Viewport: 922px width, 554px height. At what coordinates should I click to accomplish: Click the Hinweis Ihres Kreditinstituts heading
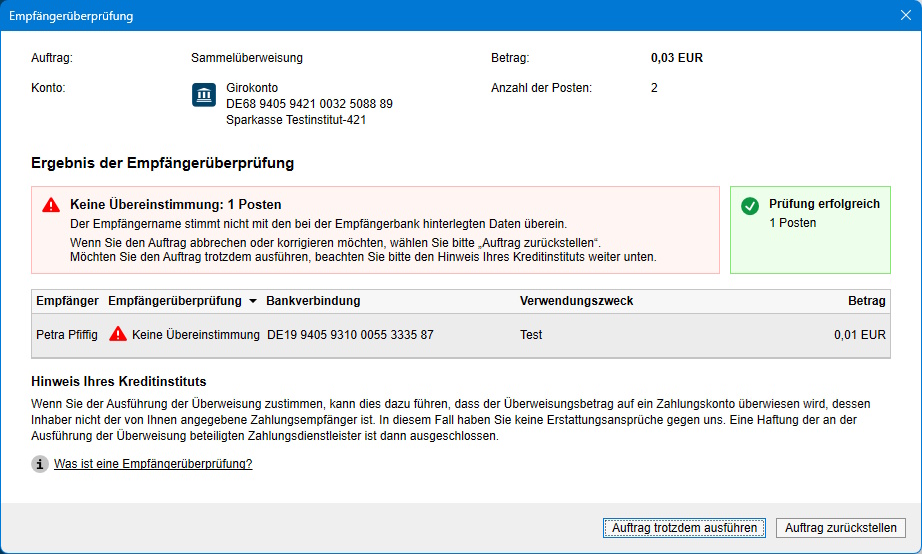coord(118,382)
